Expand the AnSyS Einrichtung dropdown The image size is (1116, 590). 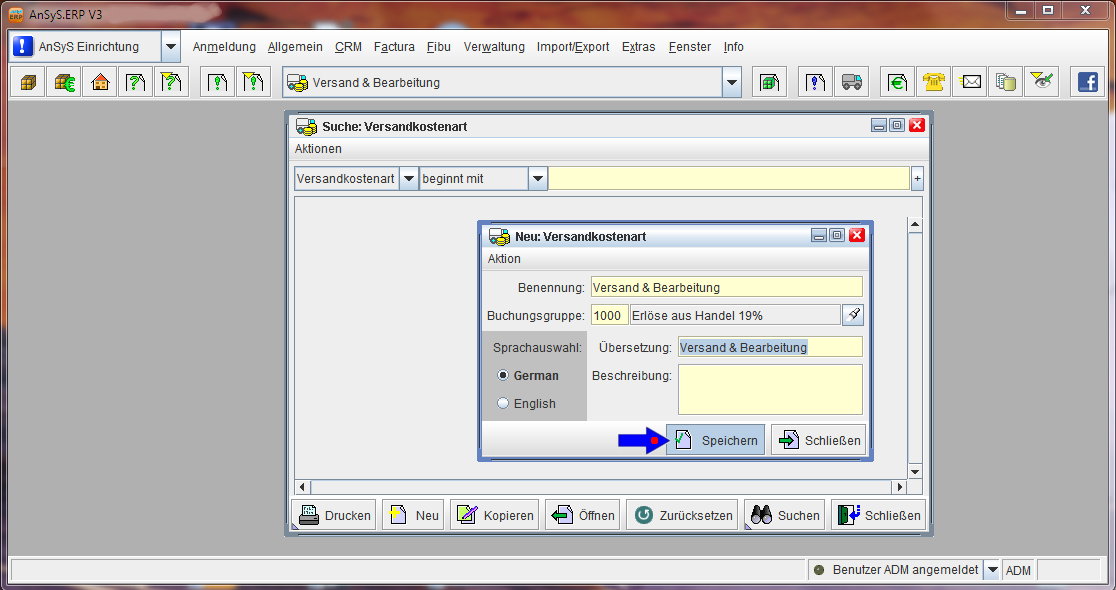pos(170,47)
